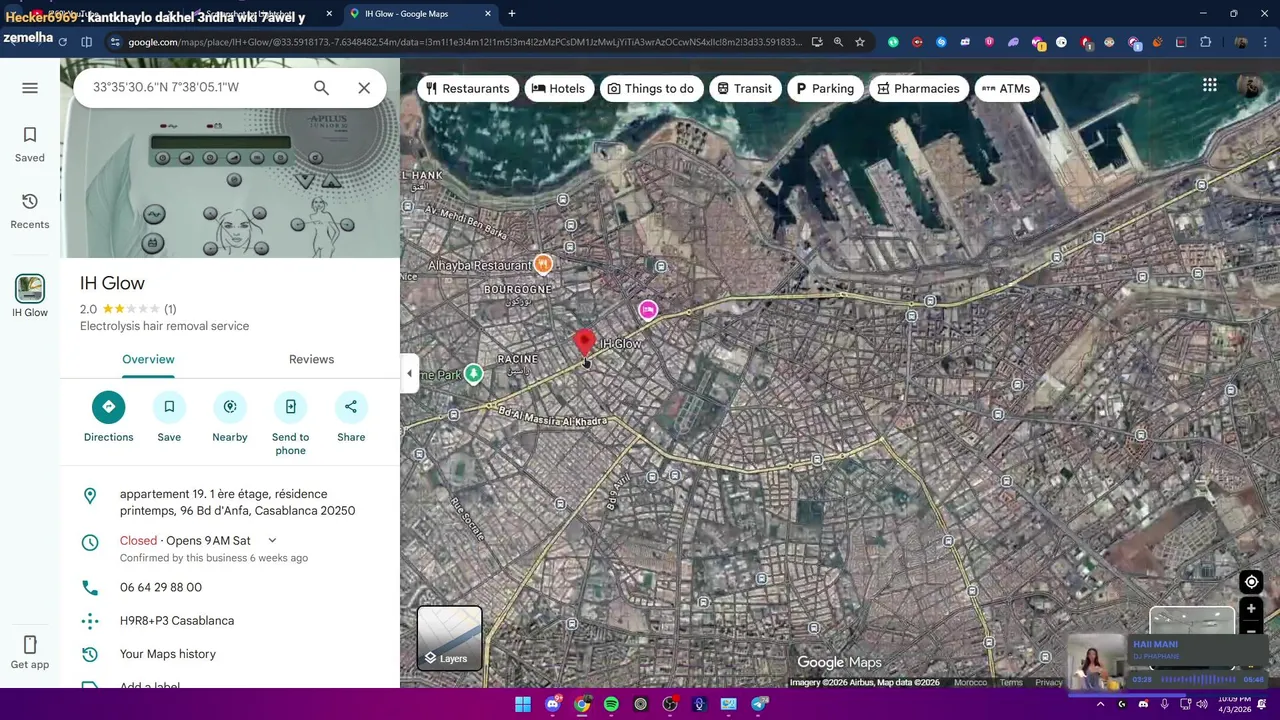Click the Alhayba Restaurant map marker
The image size is (1280, 720).
[543, 264]
